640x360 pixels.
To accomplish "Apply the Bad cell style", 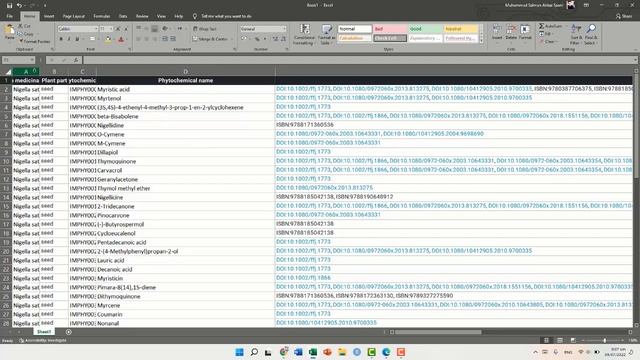I will (390, 29).
